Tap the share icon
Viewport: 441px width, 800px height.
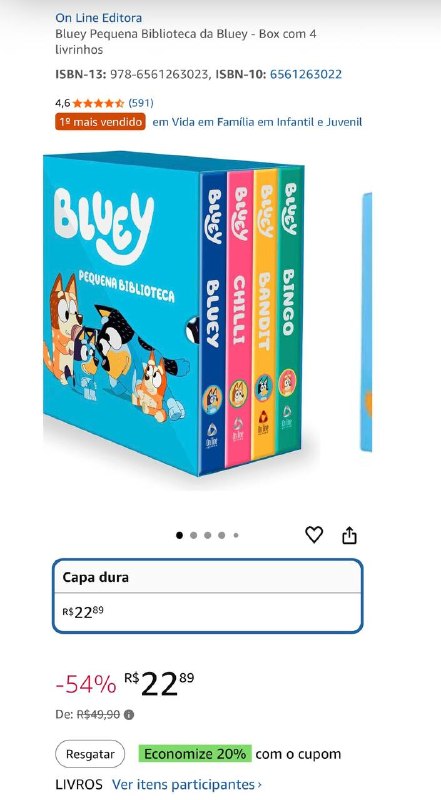(349, 535)
